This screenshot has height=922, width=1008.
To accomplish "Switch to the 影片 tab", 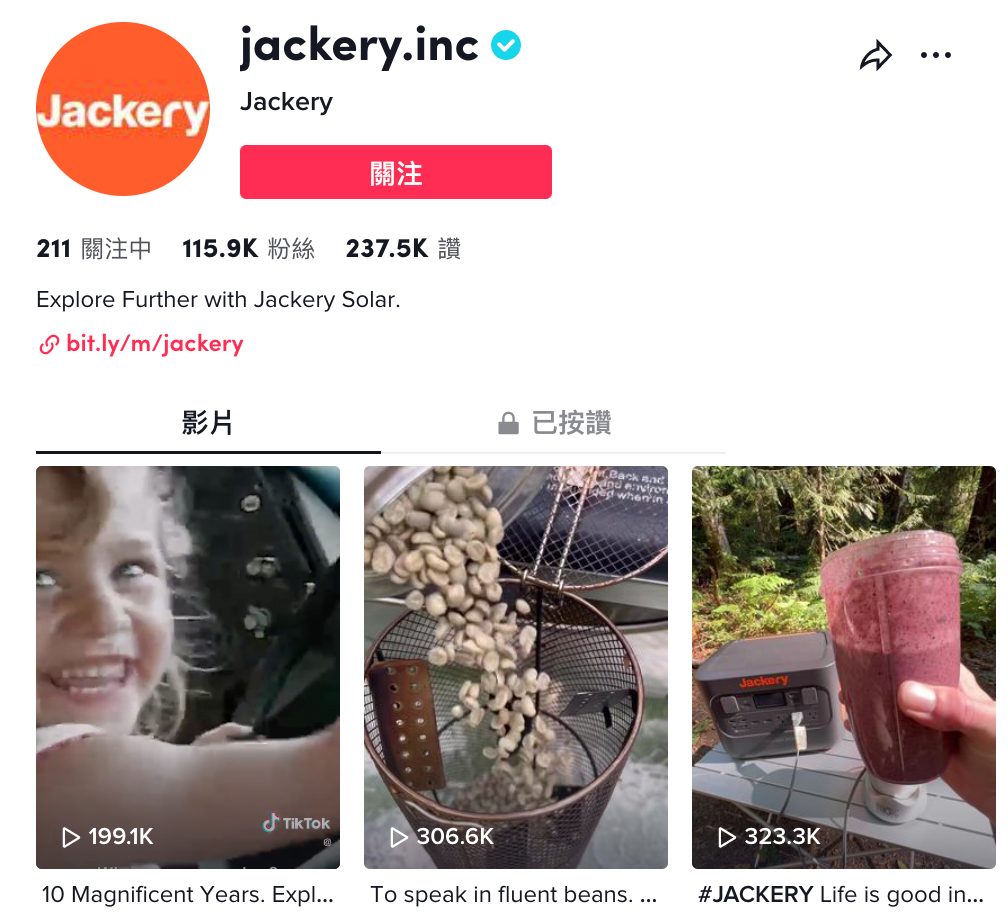I will (x=208, y=423).
